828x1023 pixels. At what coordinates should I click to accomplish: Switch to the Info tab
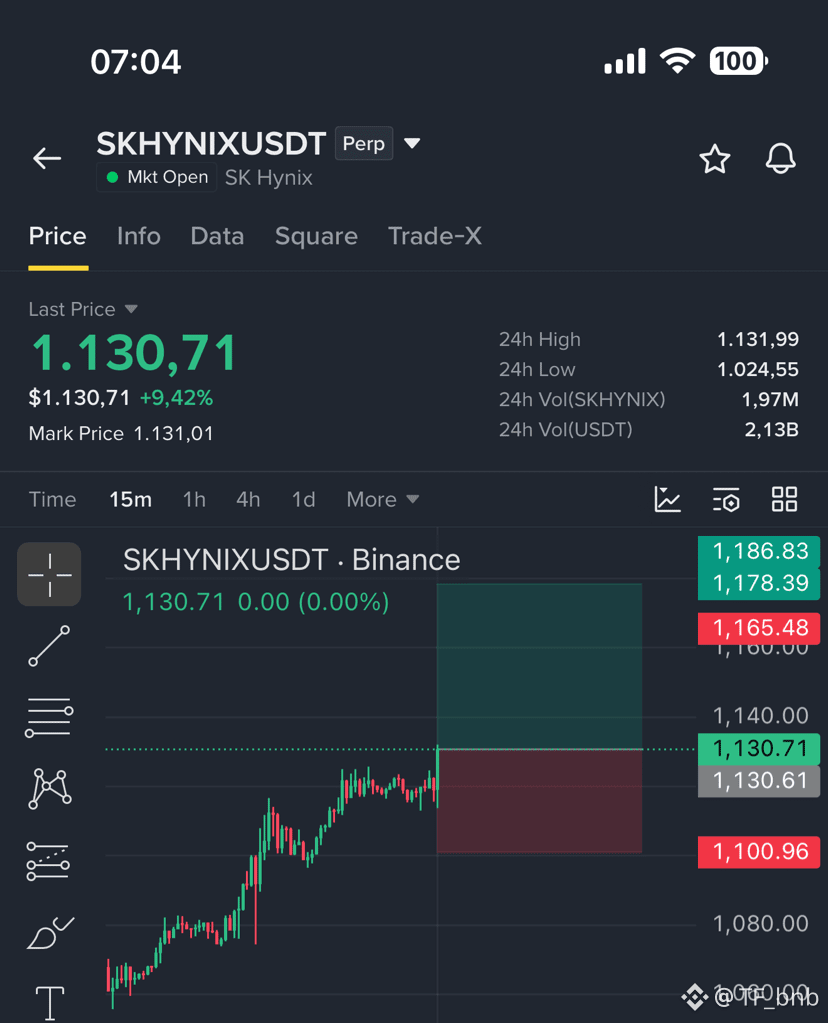[138, 236]
